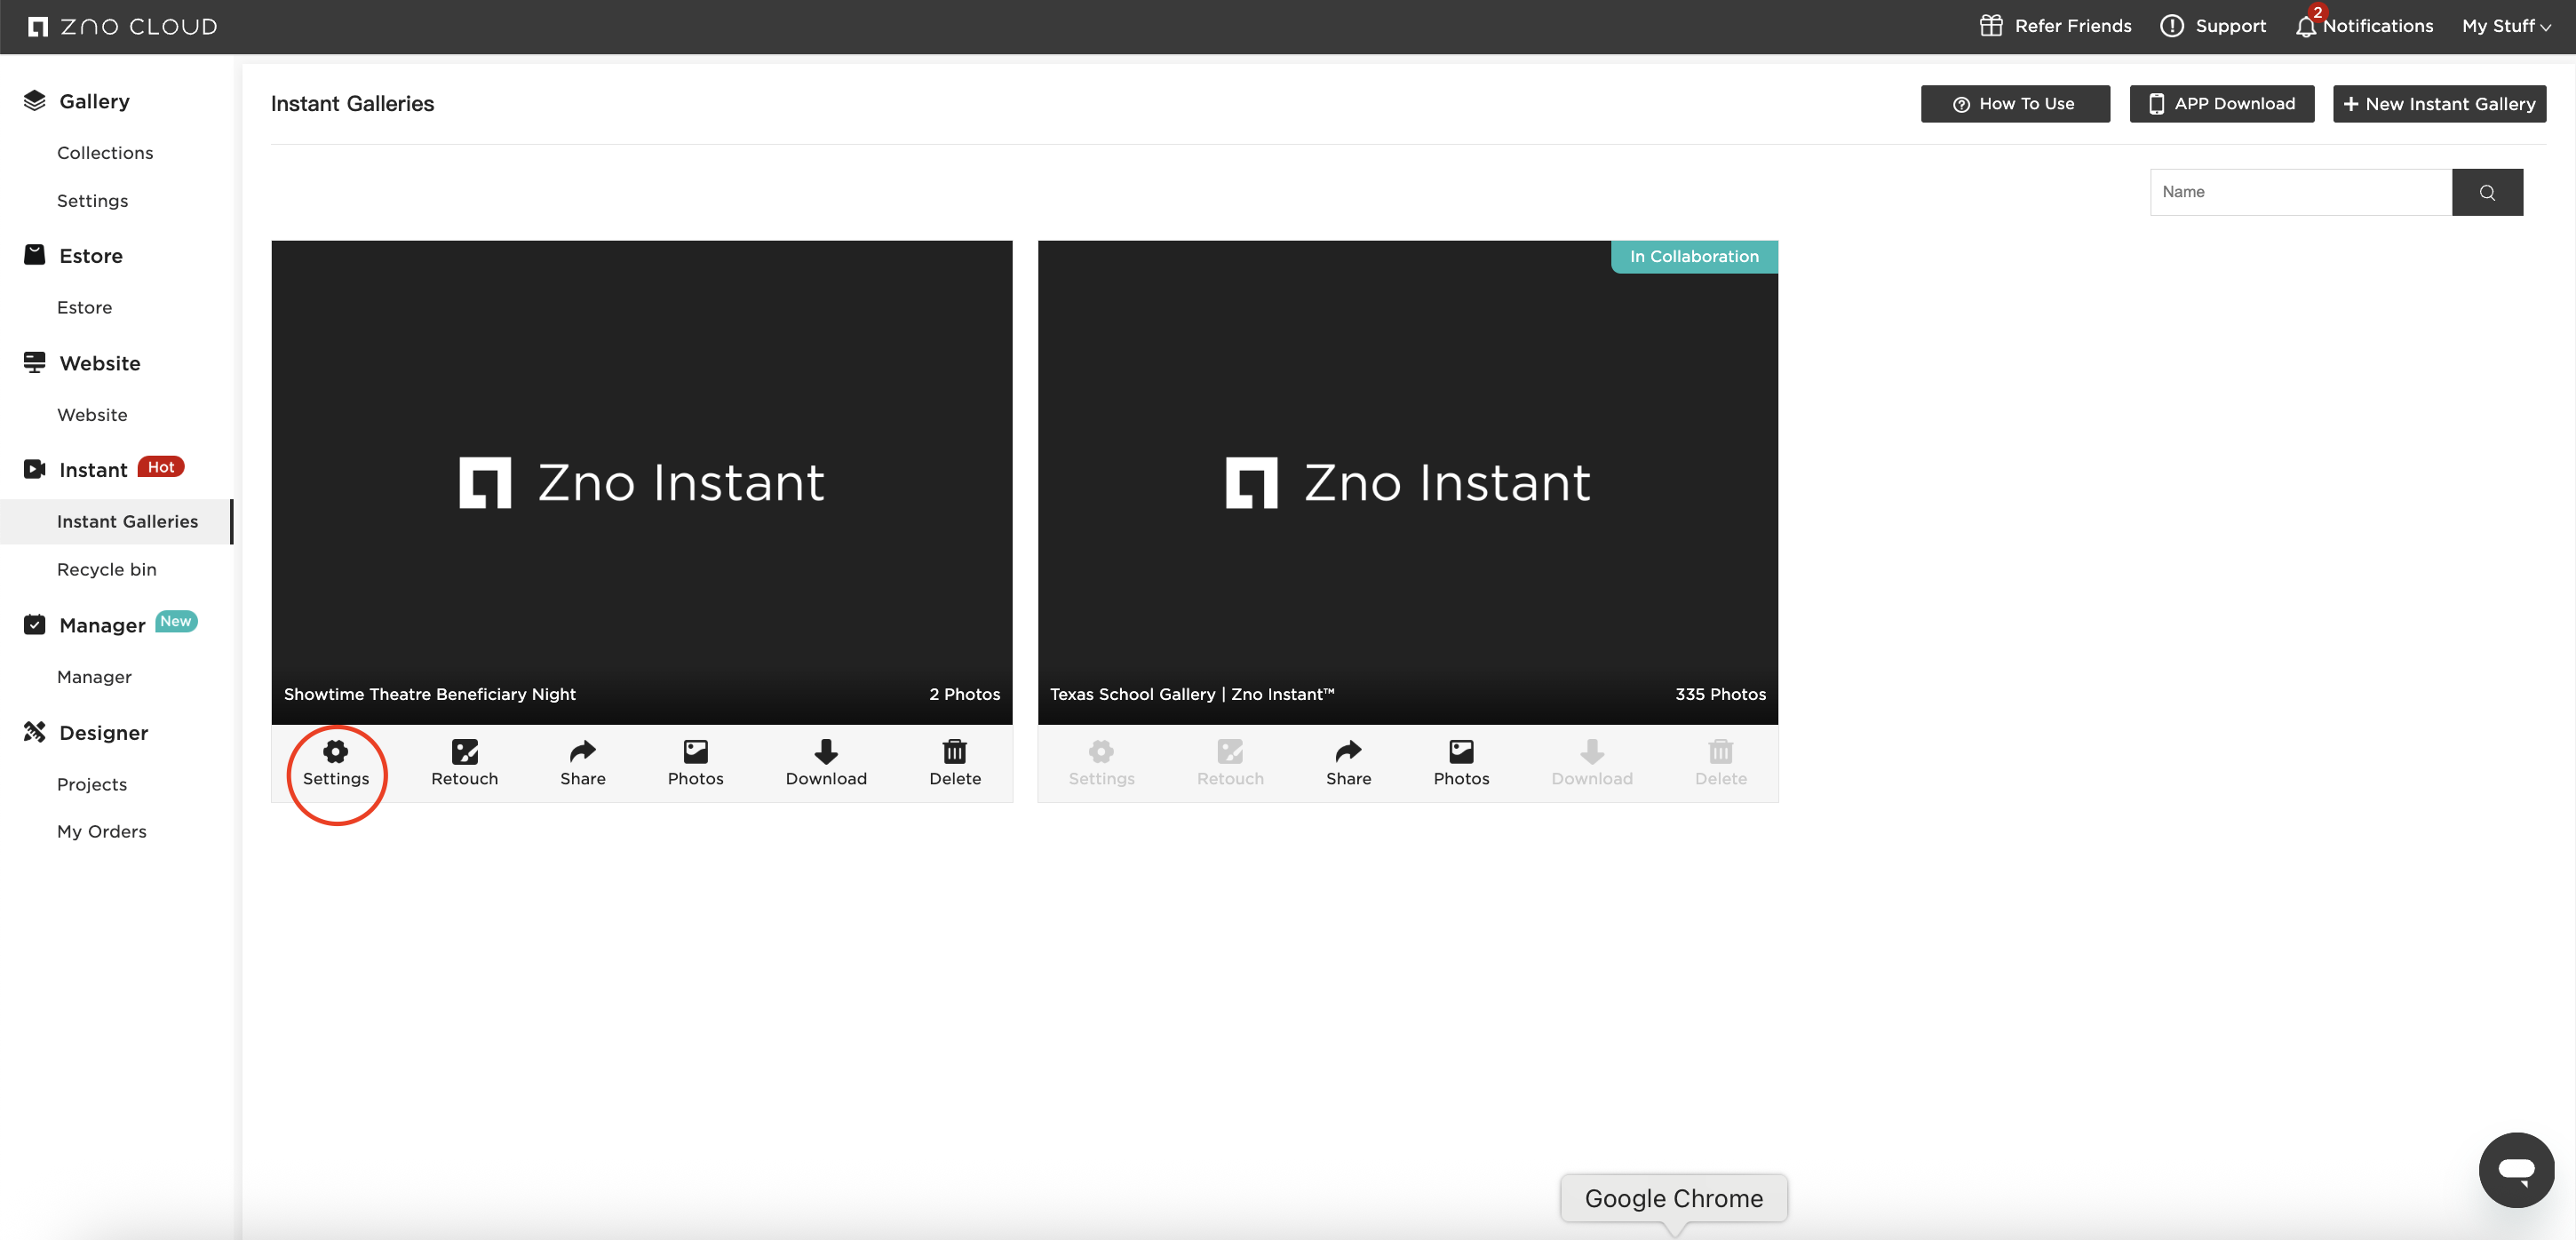The image size is (2576, 1240).
Task: Open Settings for Showtime Theatre gallery
Action: click(x=335, y=763)
